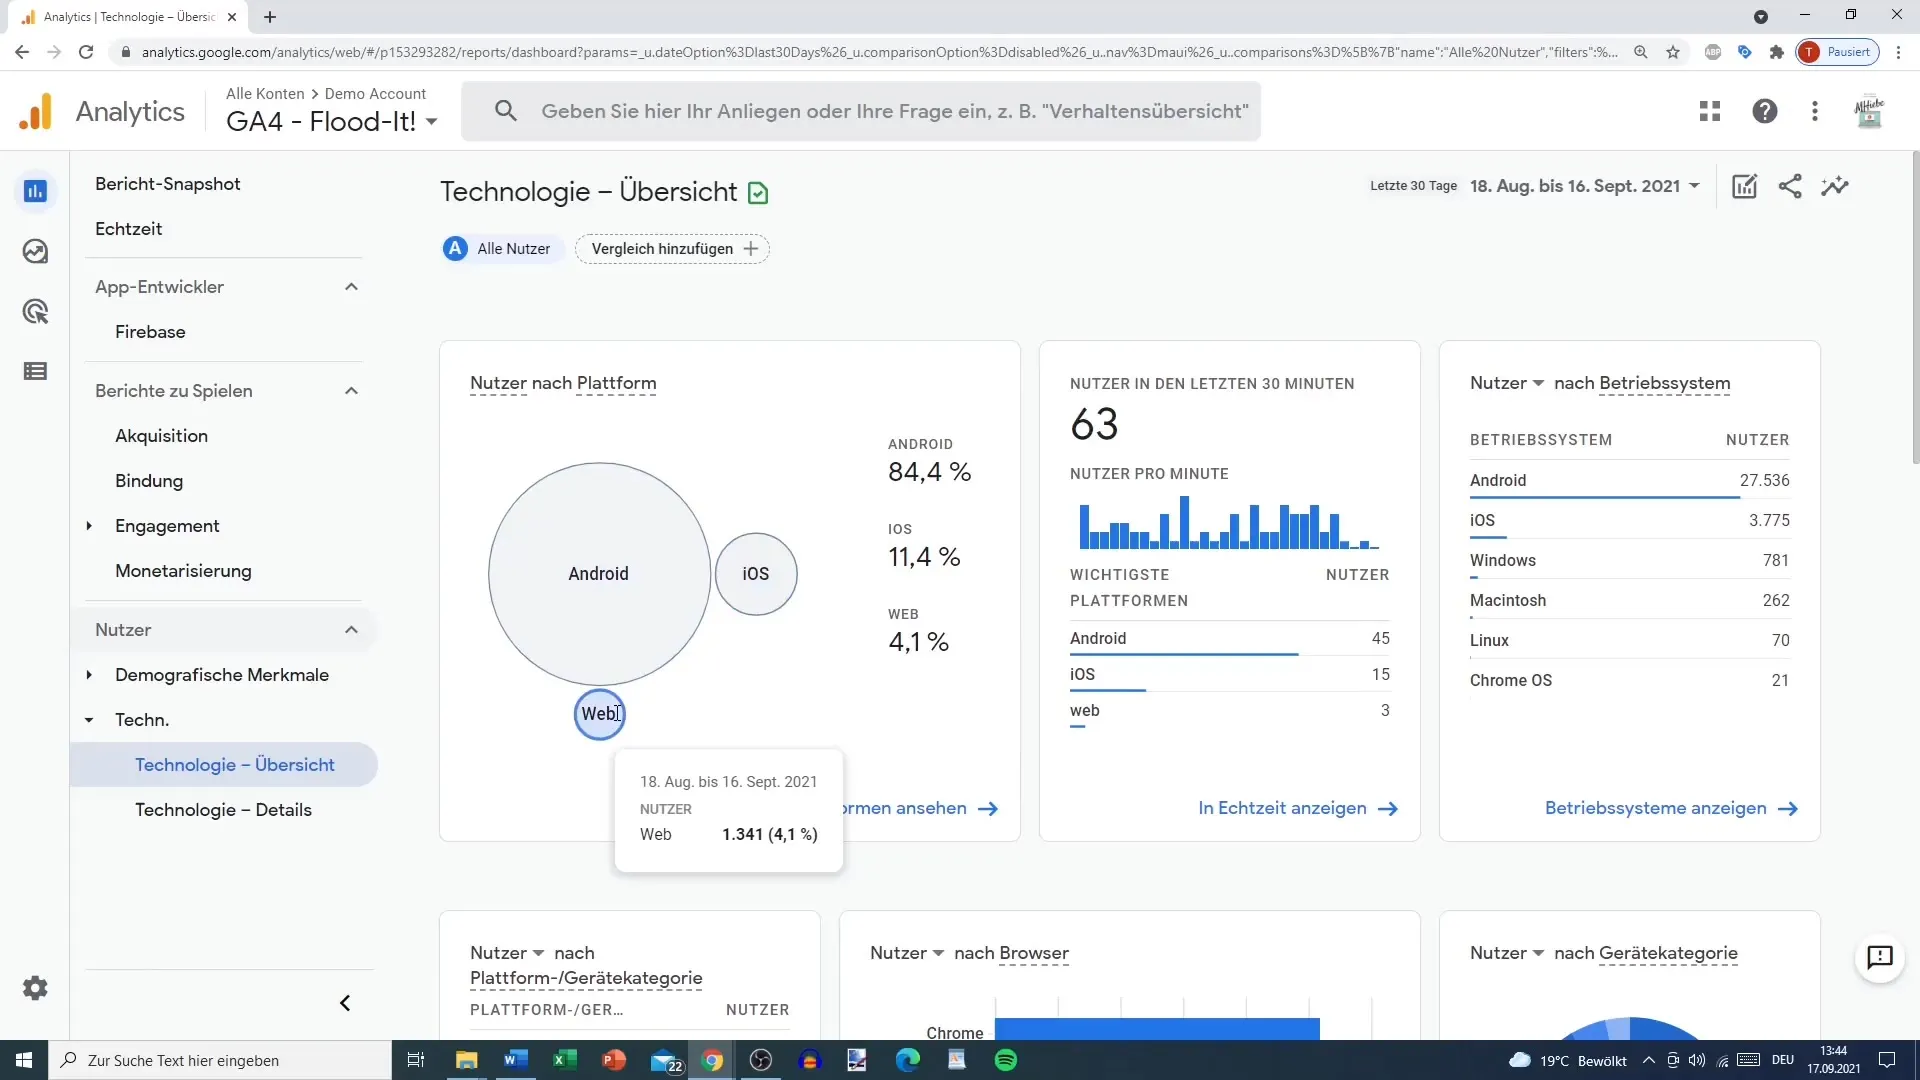
Task: Click In Echtzeit anzeigen link
Action: (1298, 806)
